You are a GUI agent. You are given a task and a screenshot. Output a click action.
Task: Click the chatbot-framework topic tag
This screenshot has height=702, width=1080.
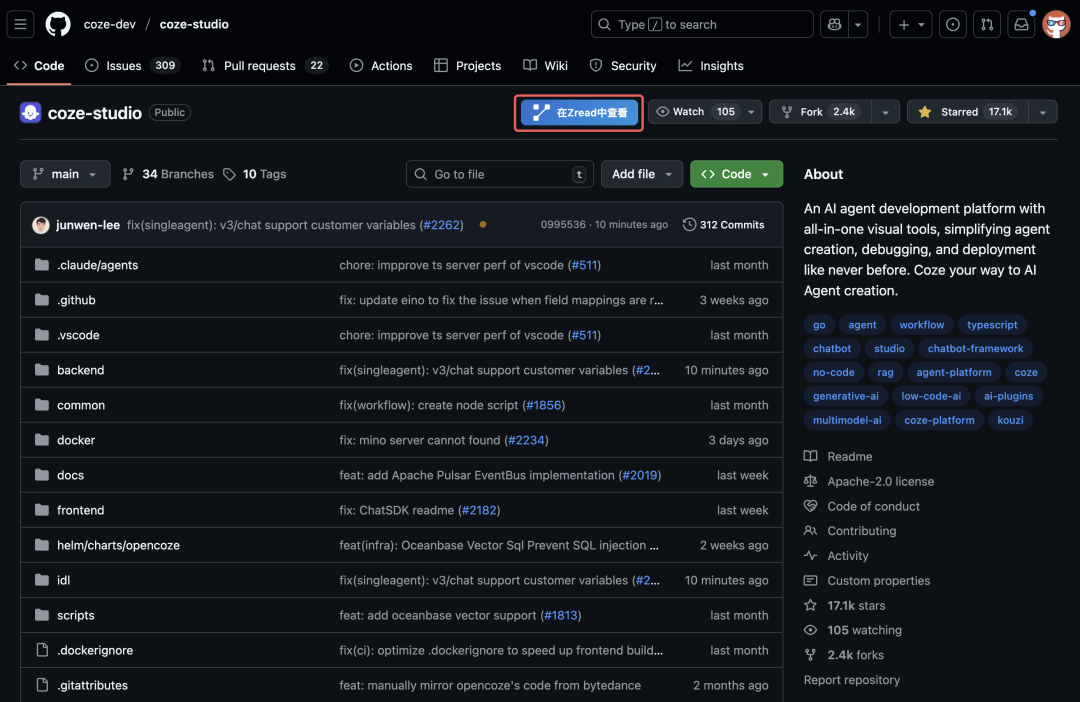[975, 348]
